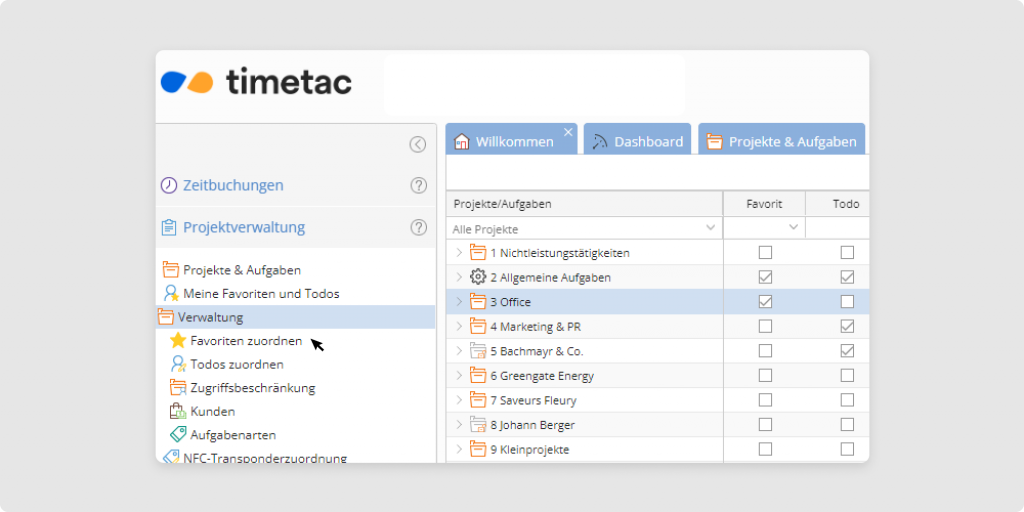Open help icon next to Projektverwaltung
The image size is (1024, 512).
[419, 227]
